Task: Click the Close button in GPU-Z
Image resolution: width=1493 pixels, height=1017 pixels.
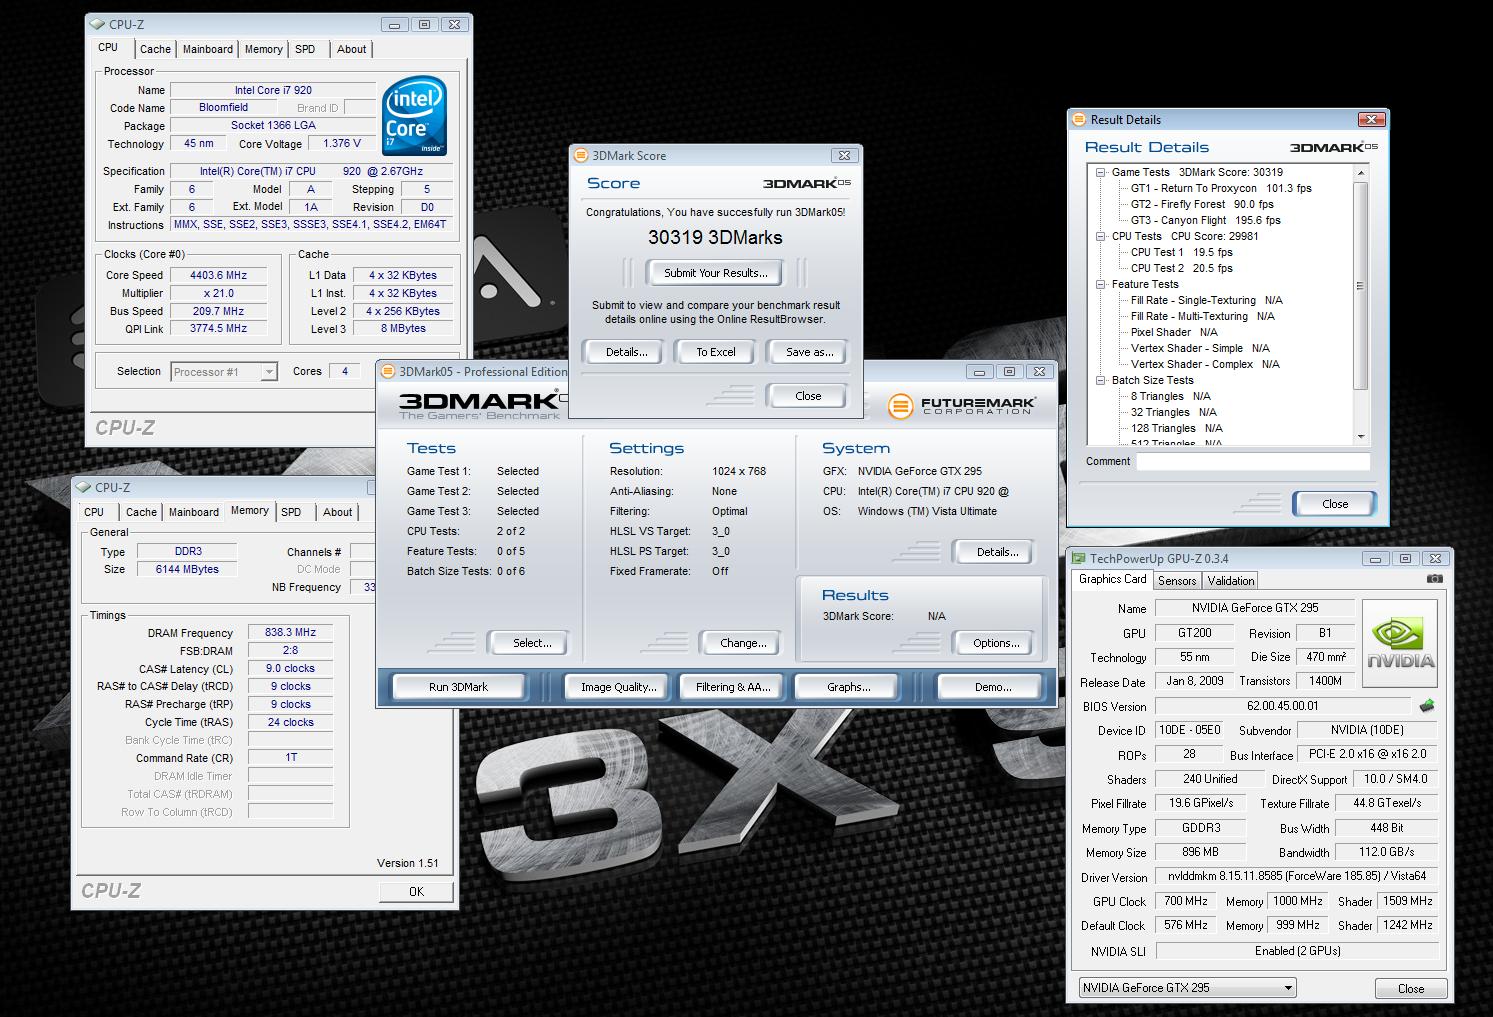Action: (1411, 988)
